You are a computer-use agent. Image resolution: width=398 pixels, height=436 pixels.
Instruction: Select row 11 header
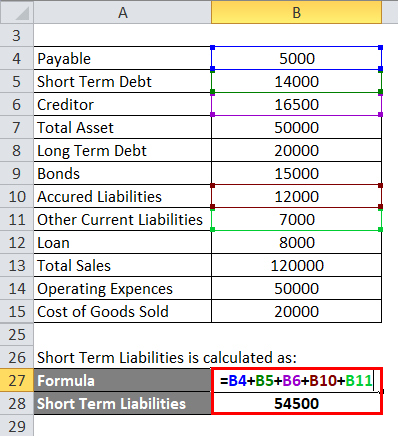pos(17,219)
